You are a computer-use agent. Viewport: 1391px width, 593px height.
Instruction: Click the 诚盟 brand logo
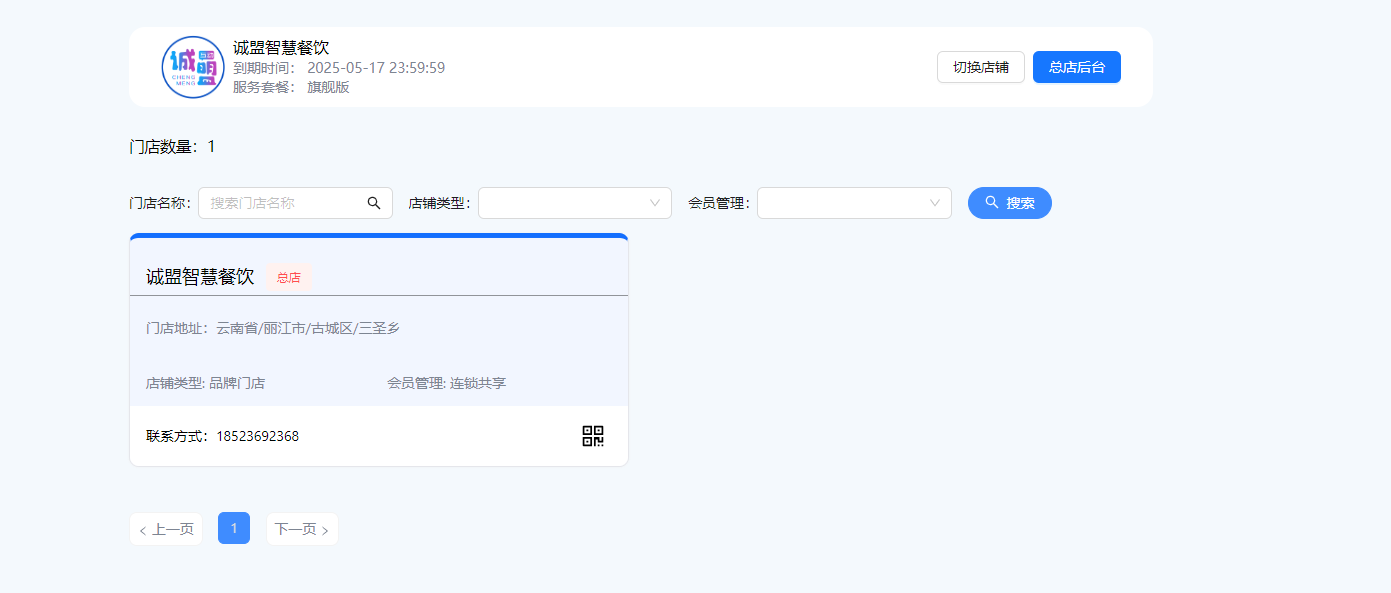(x=193, y=67)
